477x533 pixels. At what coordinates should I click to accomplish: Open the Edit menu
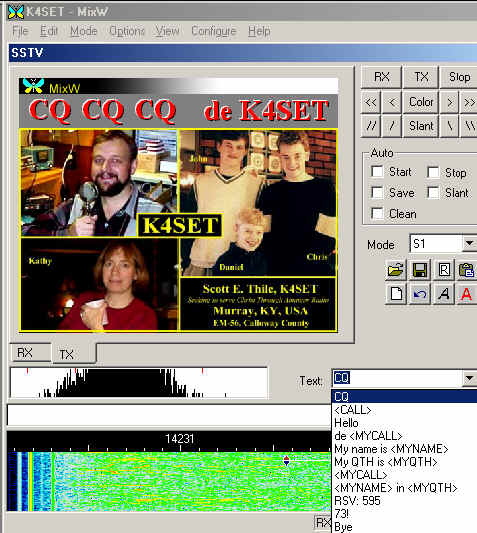tap(49, 31)
